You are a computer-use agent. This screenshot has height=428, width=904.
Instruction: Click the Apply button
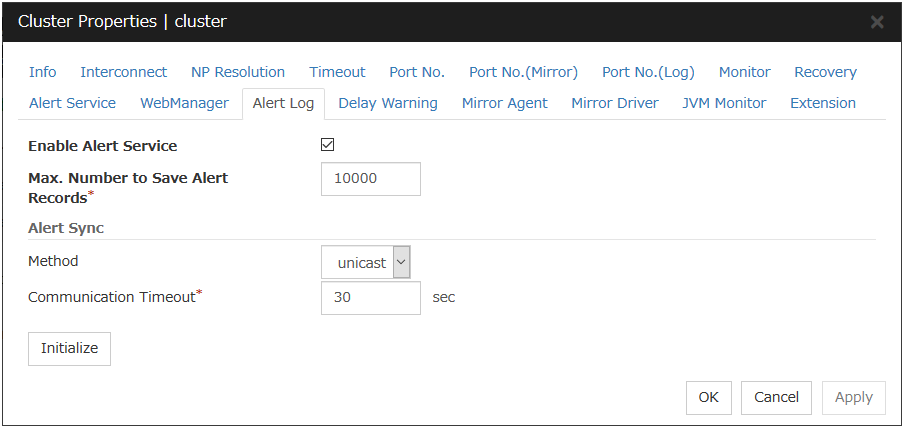[x=853, y=397]
